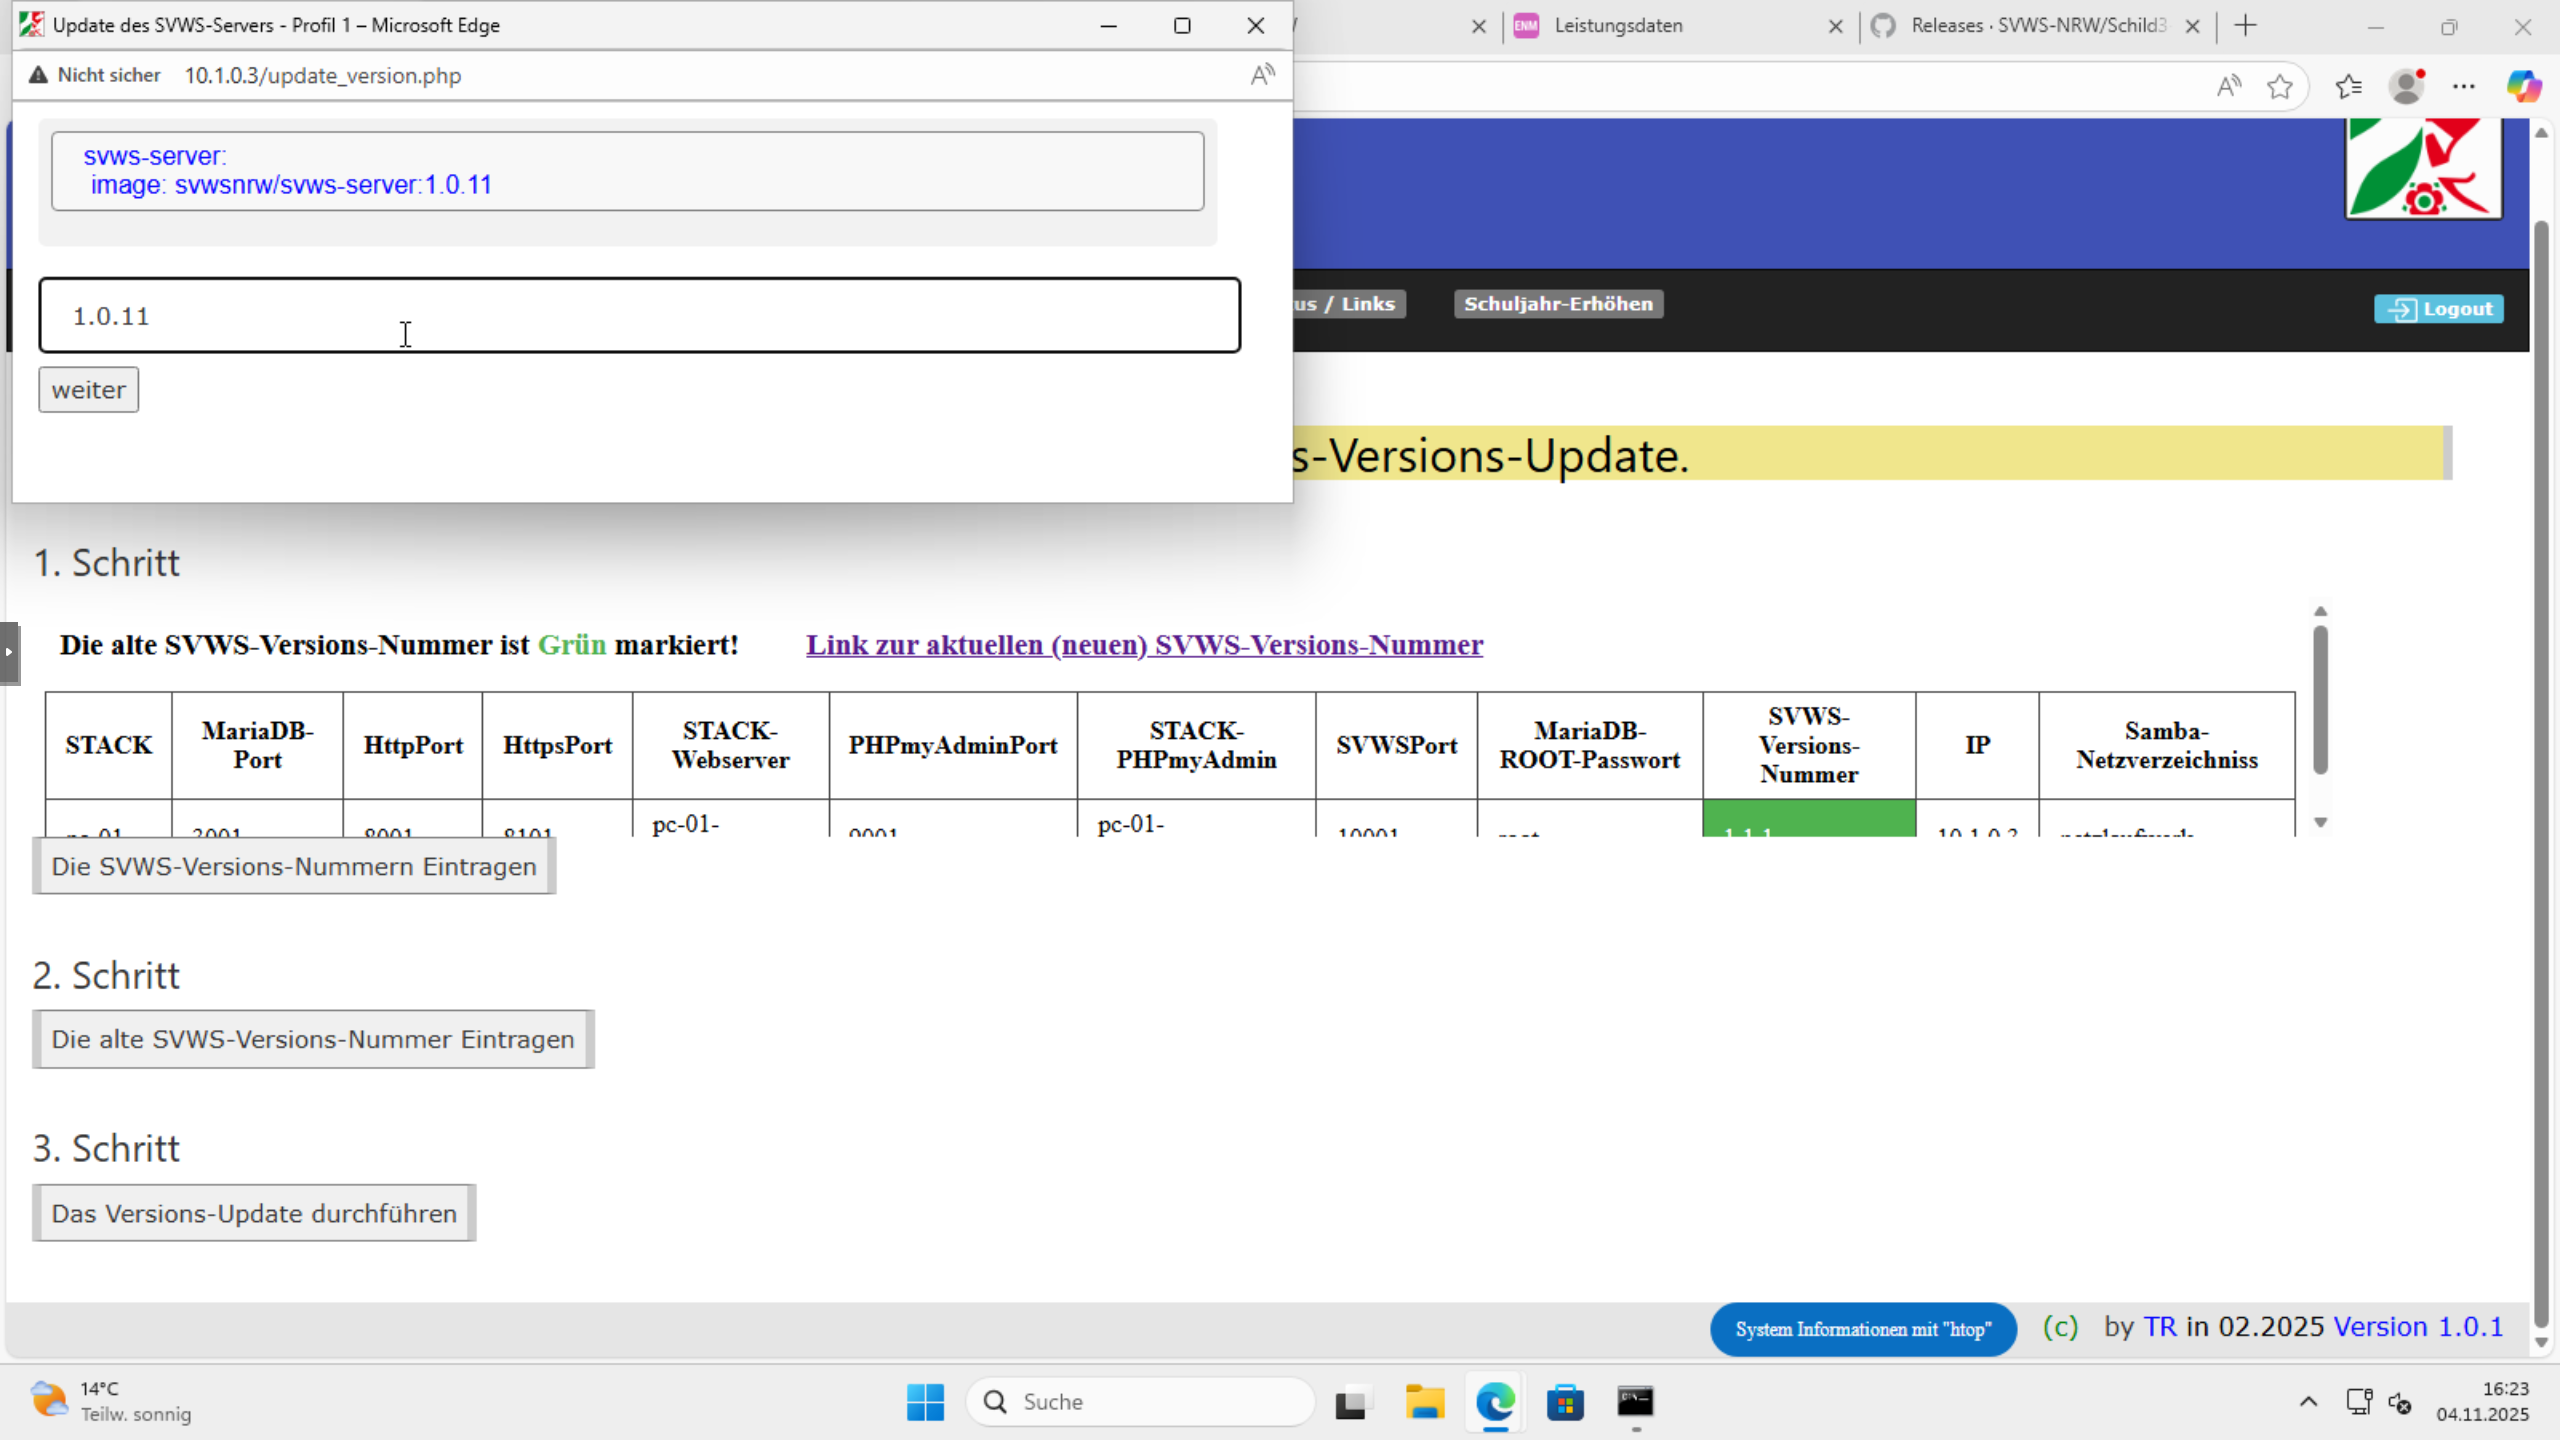Click the Microsoft Edge taskbar icon
The width and height of the screenshot is (2560, 1440).
pos(1495,1402)
